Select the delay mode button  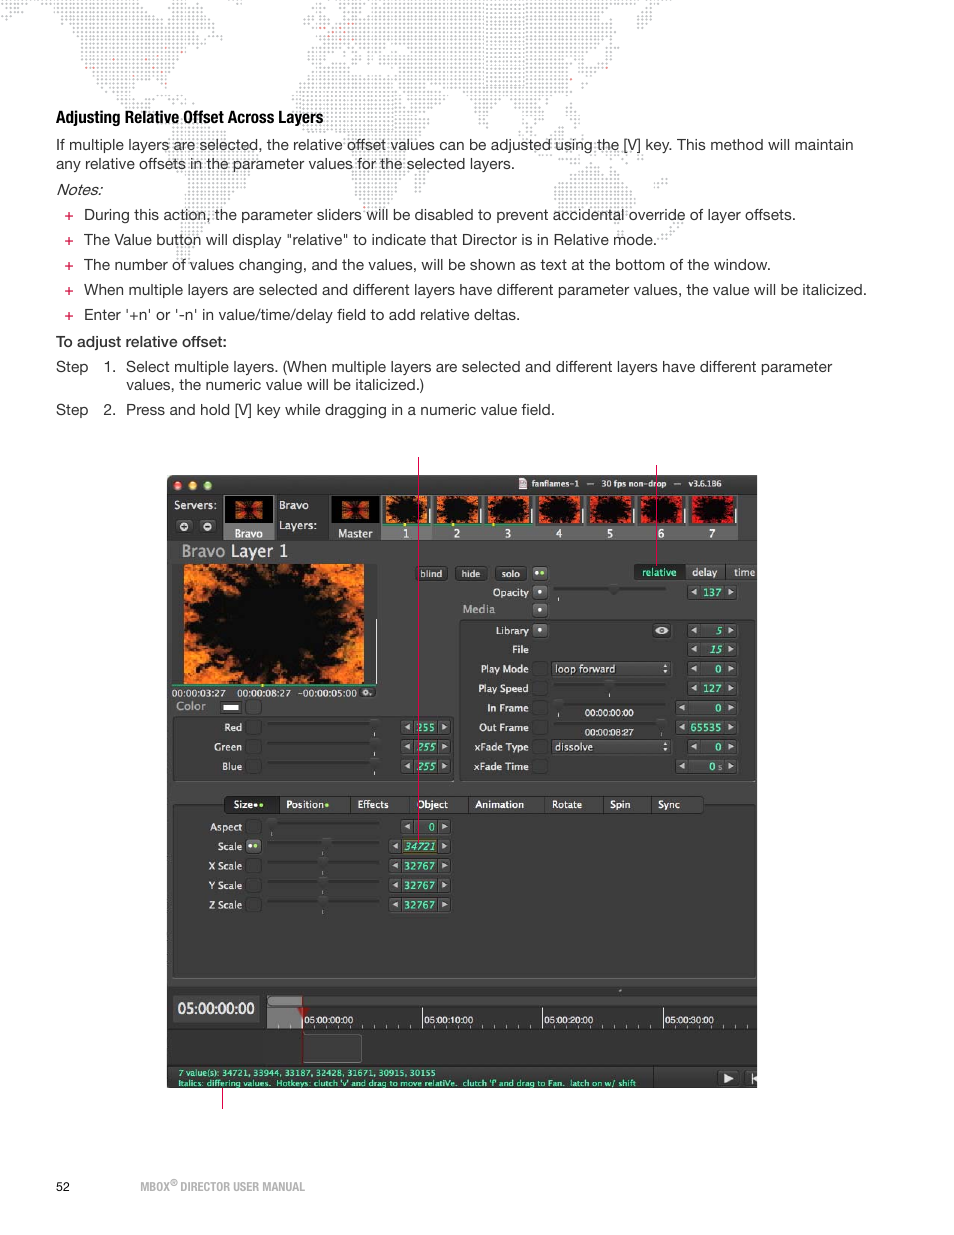tap(705, 572)
